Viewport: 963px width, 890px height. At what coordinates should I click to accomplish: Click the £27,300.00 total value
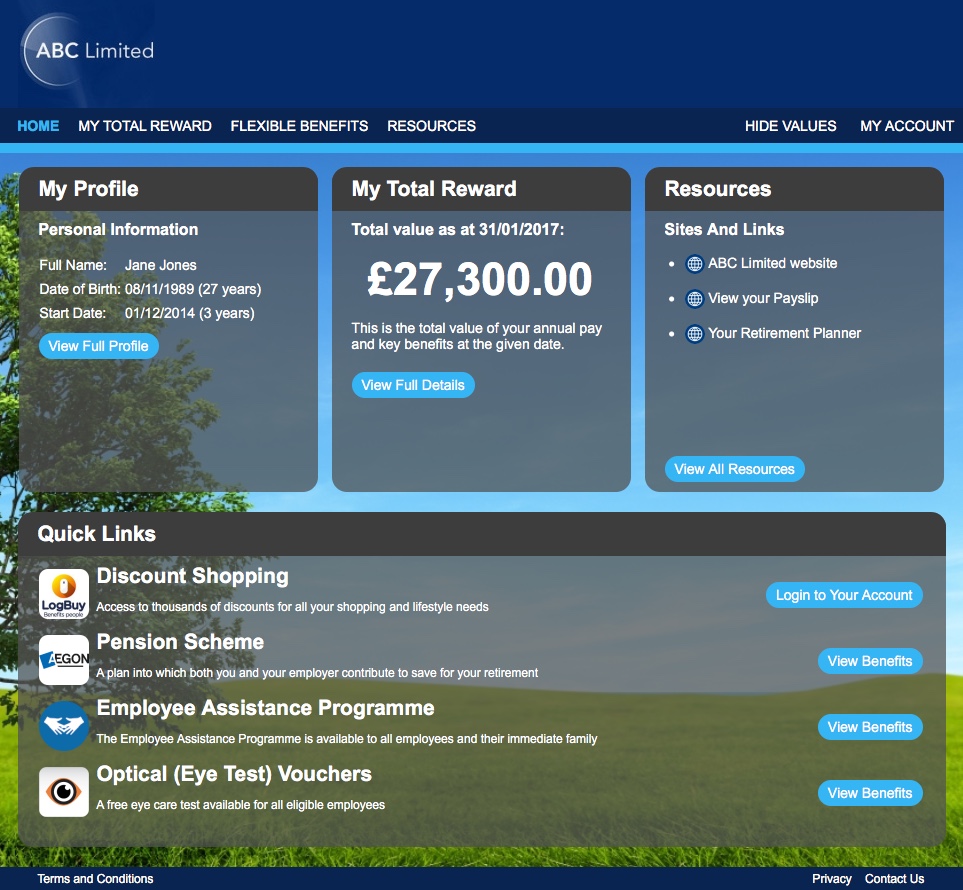tap(480, 279)
